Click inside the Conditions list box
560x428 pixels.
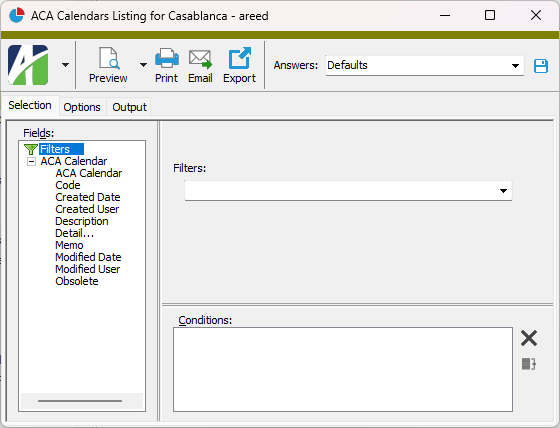point(343,369)
